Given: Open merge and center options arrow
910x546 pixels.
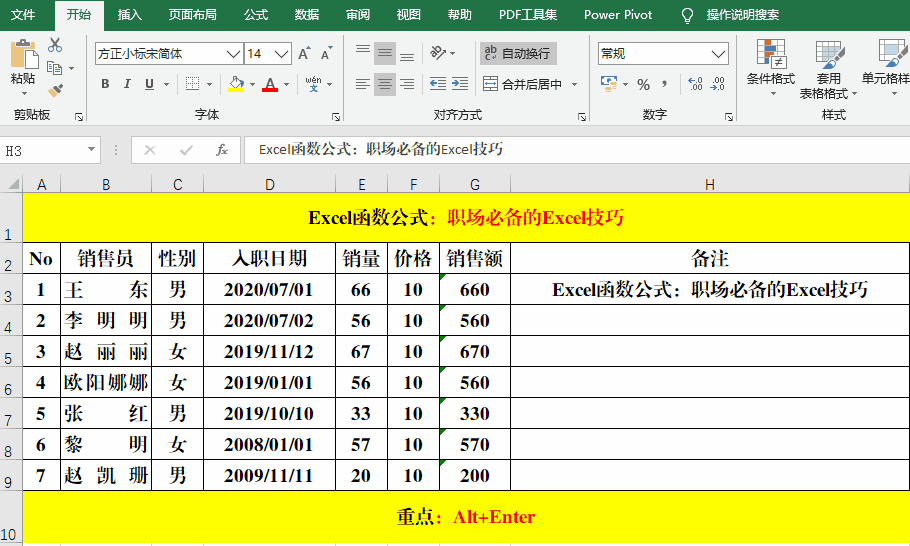Looking at the screenshot, I should click(575, 85).
